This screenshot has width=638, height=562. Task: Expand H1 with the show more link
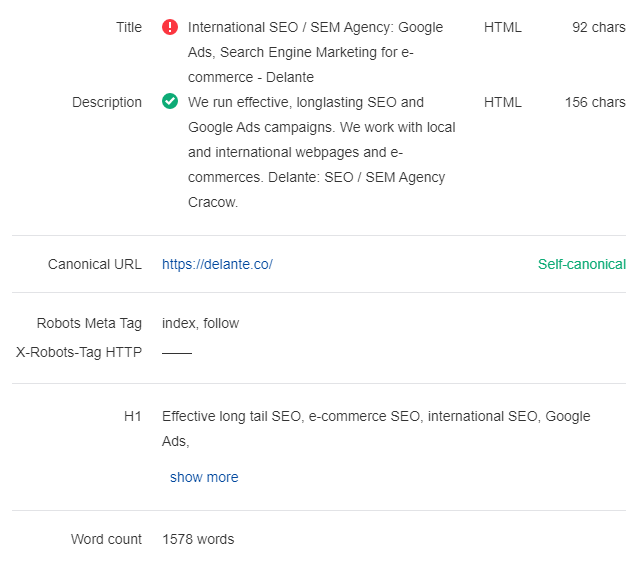pos(204,477)
